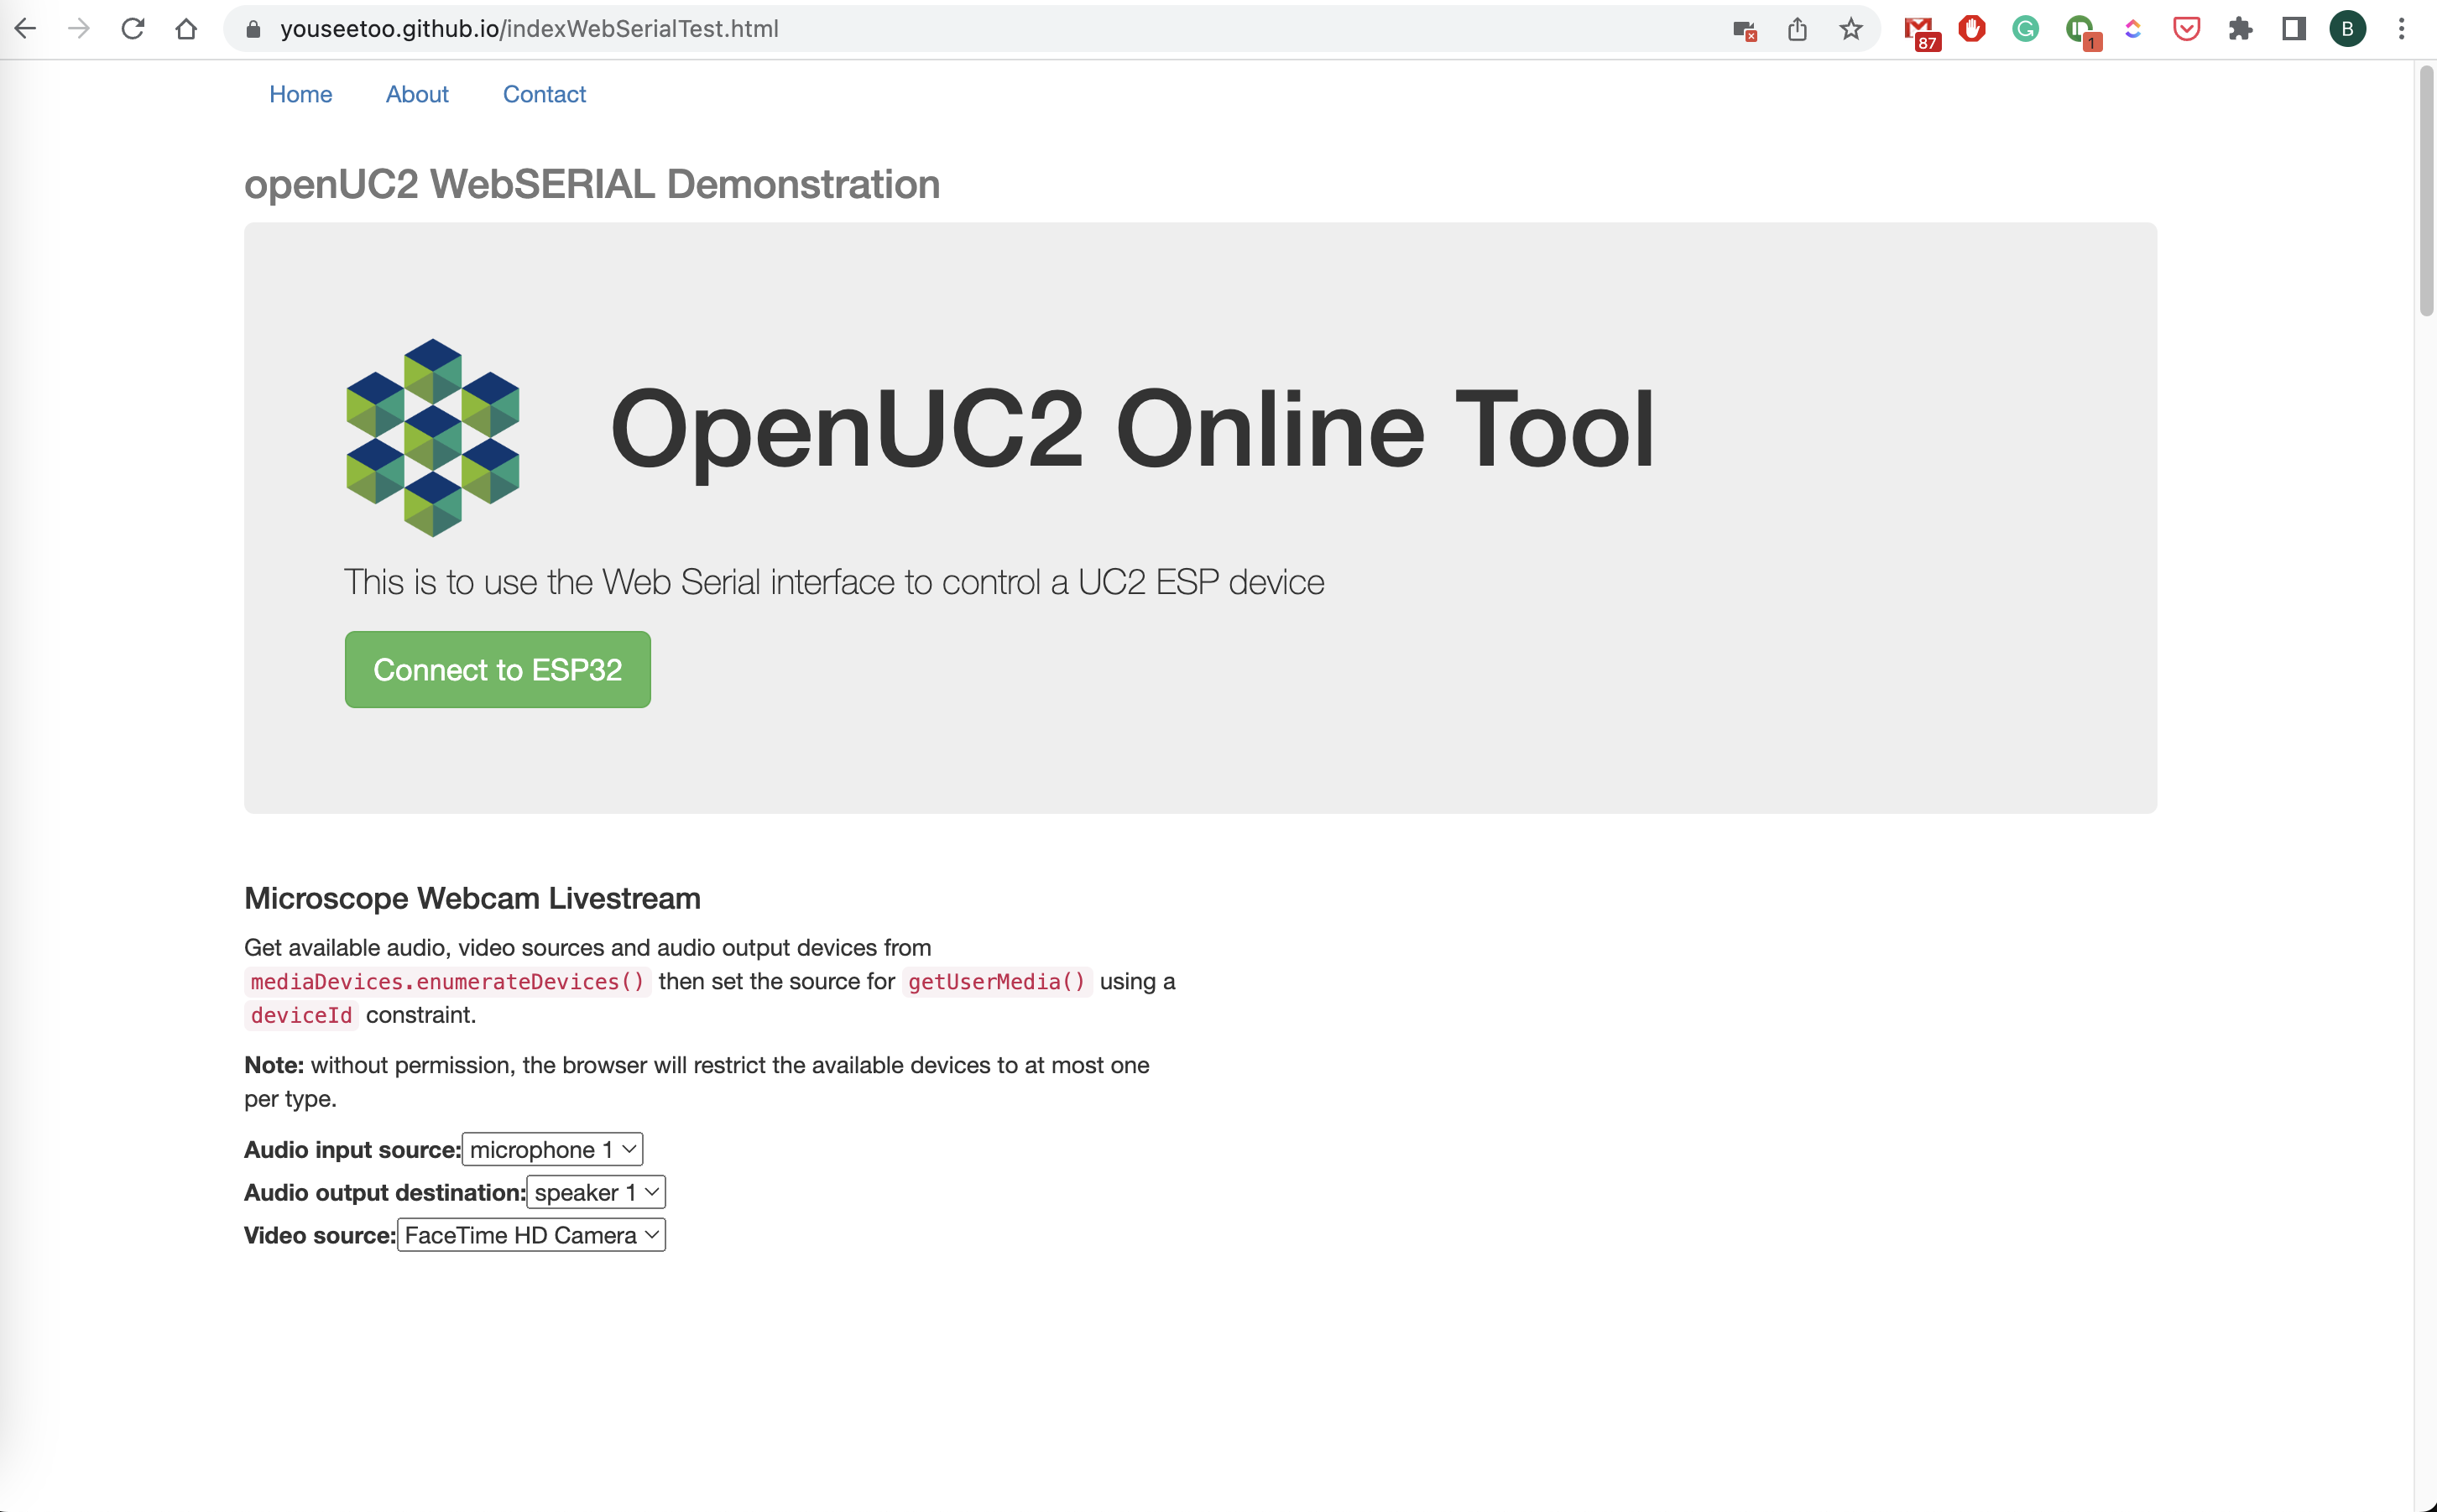Screen dimensions: 2437x1512
Task: Click the blocked camera indicator icon
Action: 1744,30
